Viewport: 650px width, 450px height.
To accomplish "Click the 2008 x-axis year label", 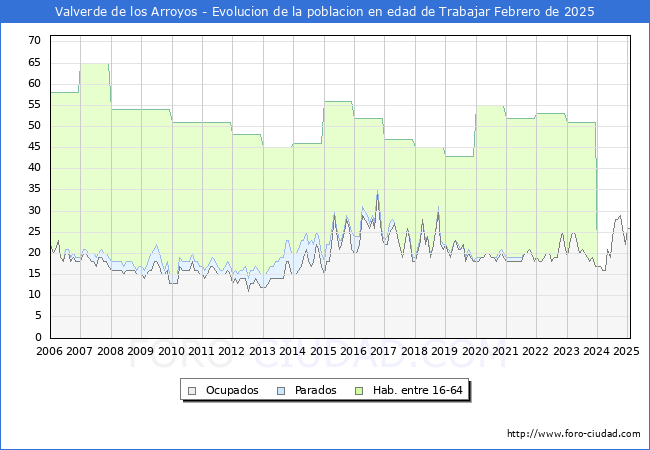I will click(110, 351).
